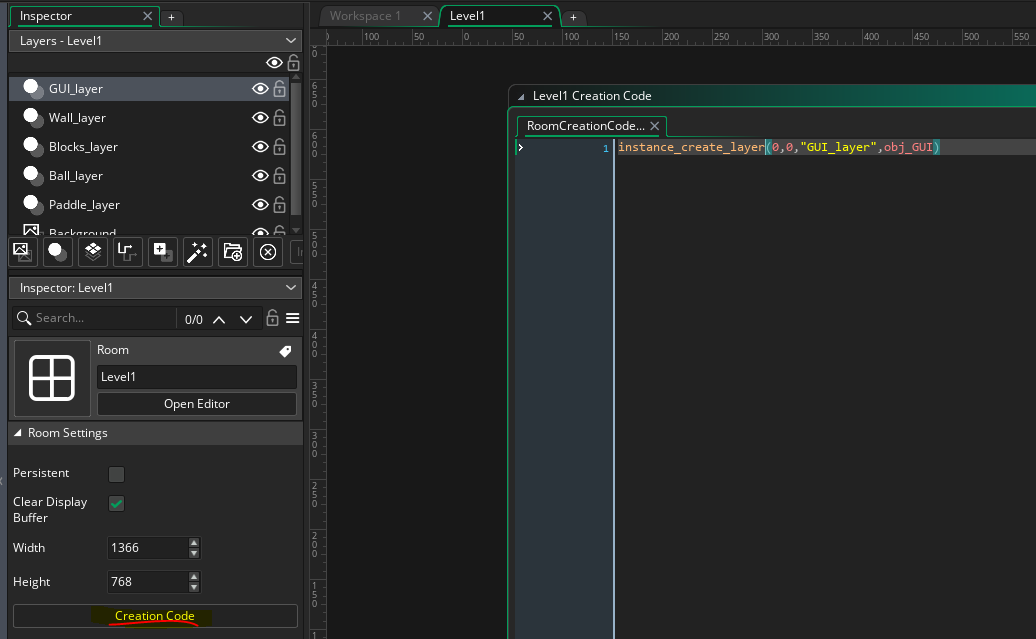1036x639 pixels.
Task: Create new tile layer icon
Action: click(x=92, y=252)
